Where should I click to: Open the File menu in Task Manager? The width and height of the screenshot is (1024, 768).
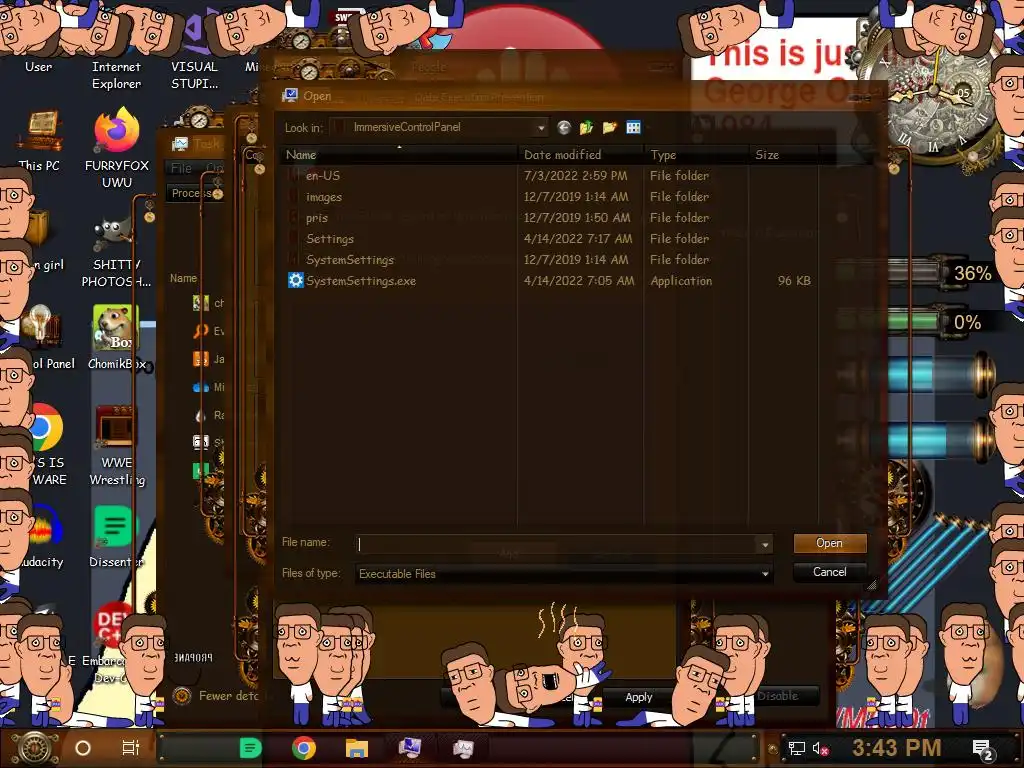tap(182, 168)
